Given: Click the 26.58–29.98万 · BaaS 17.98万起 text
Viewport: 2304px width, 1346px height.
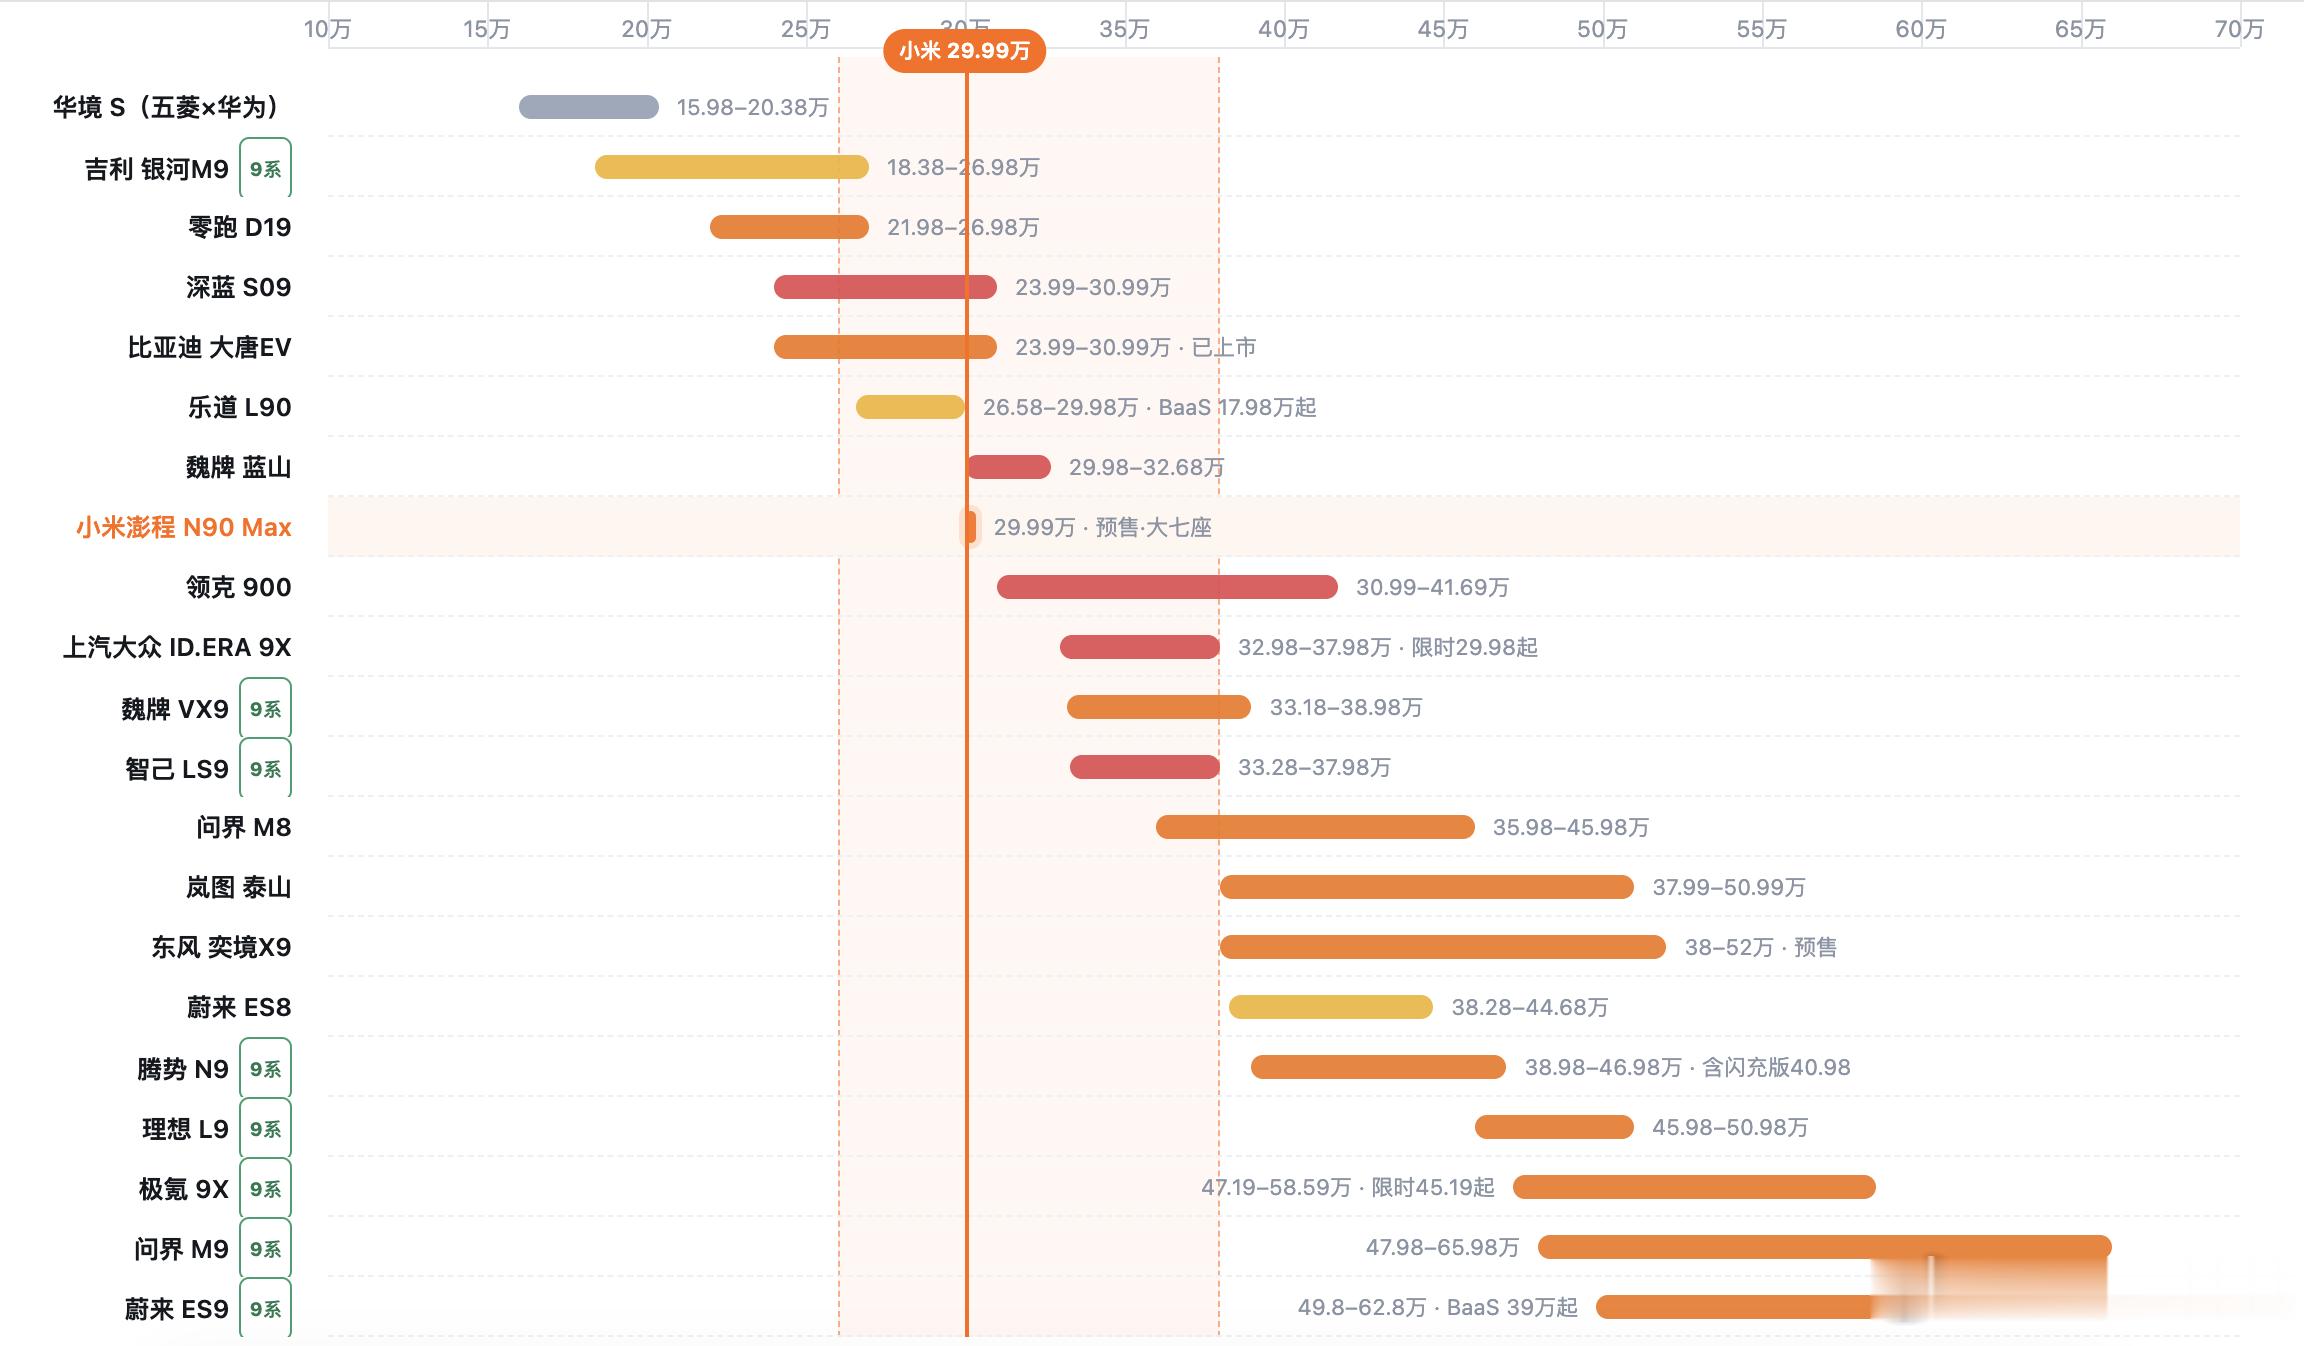Looking at the screenshot, I should coord(1150,407).
